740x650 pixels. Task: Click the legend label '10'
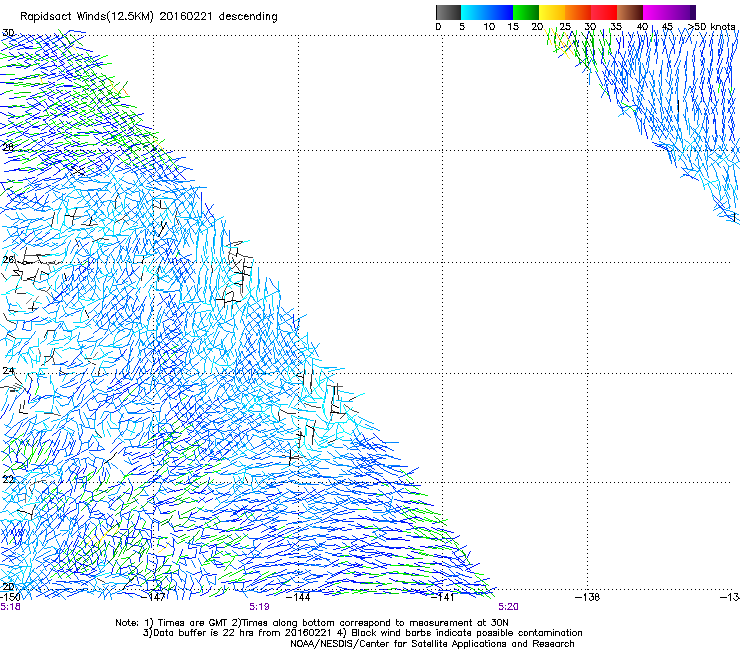pyautogui.click(x=489, y=27)
